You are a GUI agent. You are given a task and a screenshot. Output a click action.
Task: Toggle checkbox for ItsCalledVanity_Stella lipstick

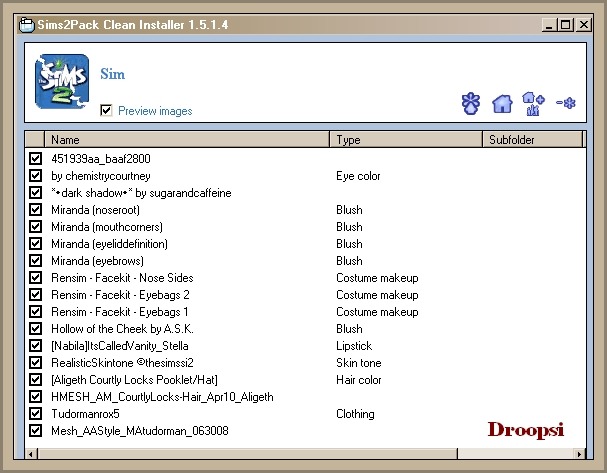tap(36, 346)
